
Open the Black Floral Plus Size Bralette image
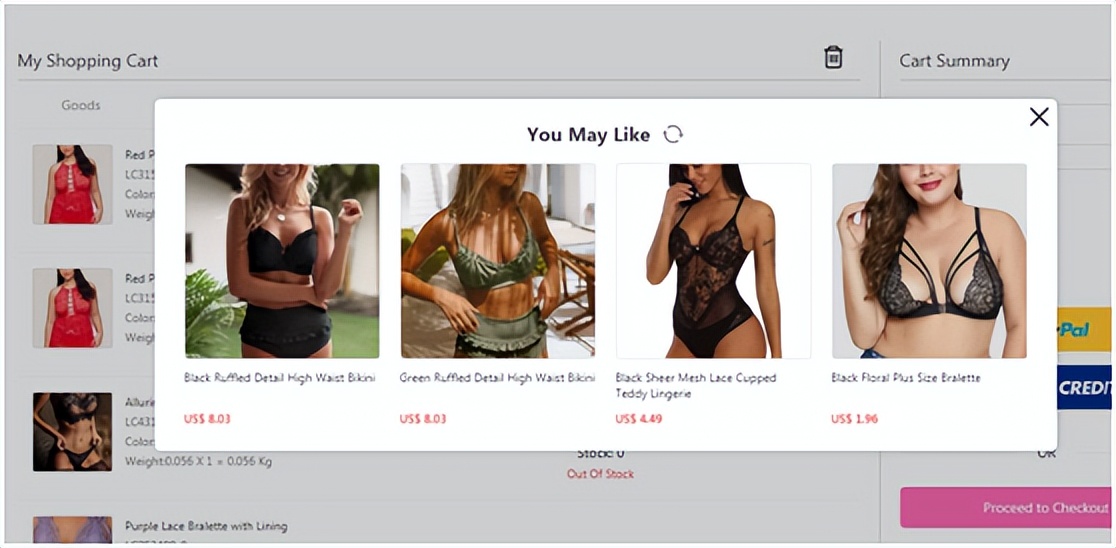(x=930, y=261)
